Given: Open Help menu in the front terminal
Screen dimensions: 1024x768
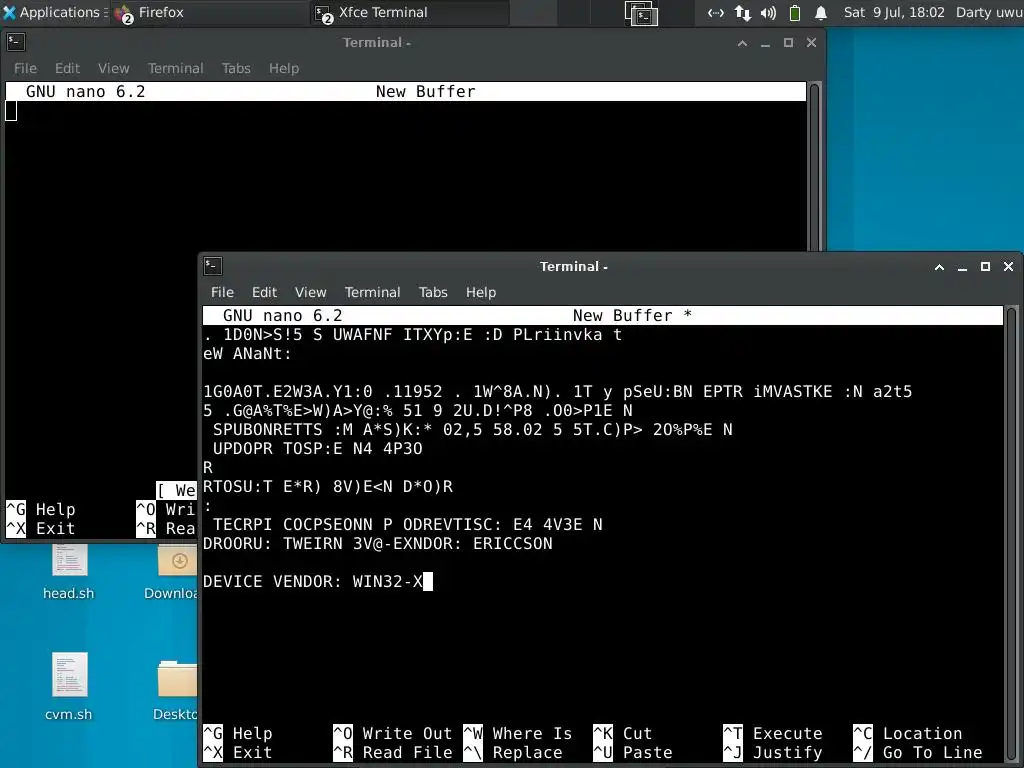Looking at the screenshot, I should click(481, 292).
